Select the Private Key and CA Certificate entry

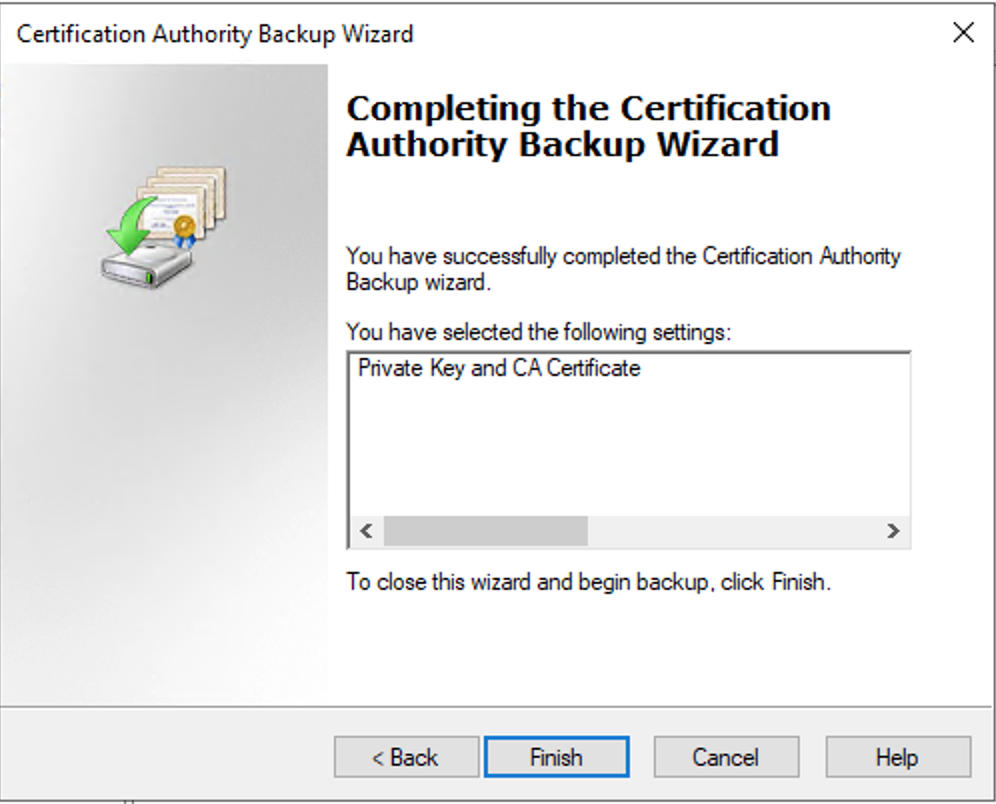click(x=499, y=368)
